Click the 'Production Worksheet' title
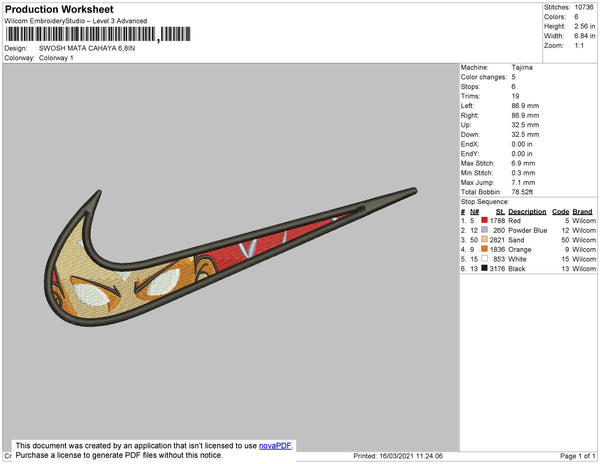Image resolution: width=600 pixels, height=464 pixels. tap(59, 9)
